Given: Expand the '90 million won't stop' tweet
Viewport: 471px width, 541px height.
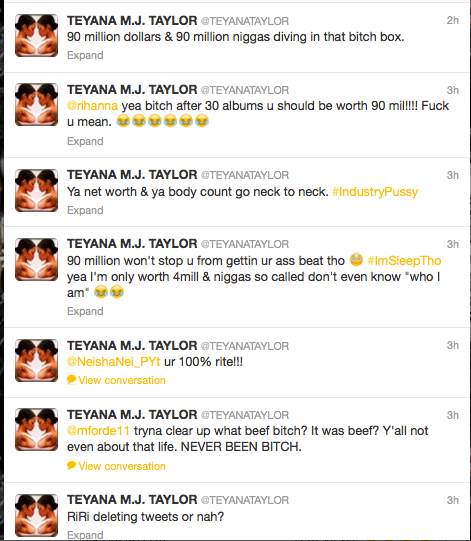Looking at the screenshot, I should 85,311.
